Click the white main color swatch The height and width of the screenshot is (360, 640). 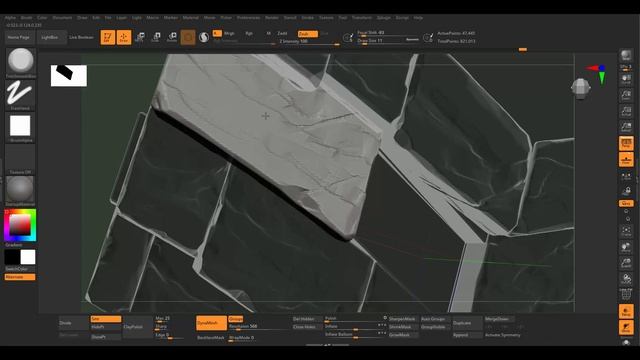28,257
